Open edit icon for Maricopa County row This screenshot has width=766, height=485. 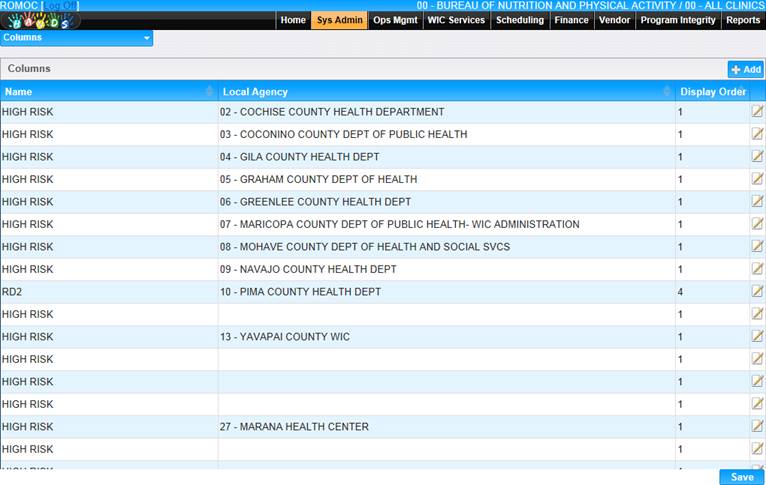click(x=757, y=224)
